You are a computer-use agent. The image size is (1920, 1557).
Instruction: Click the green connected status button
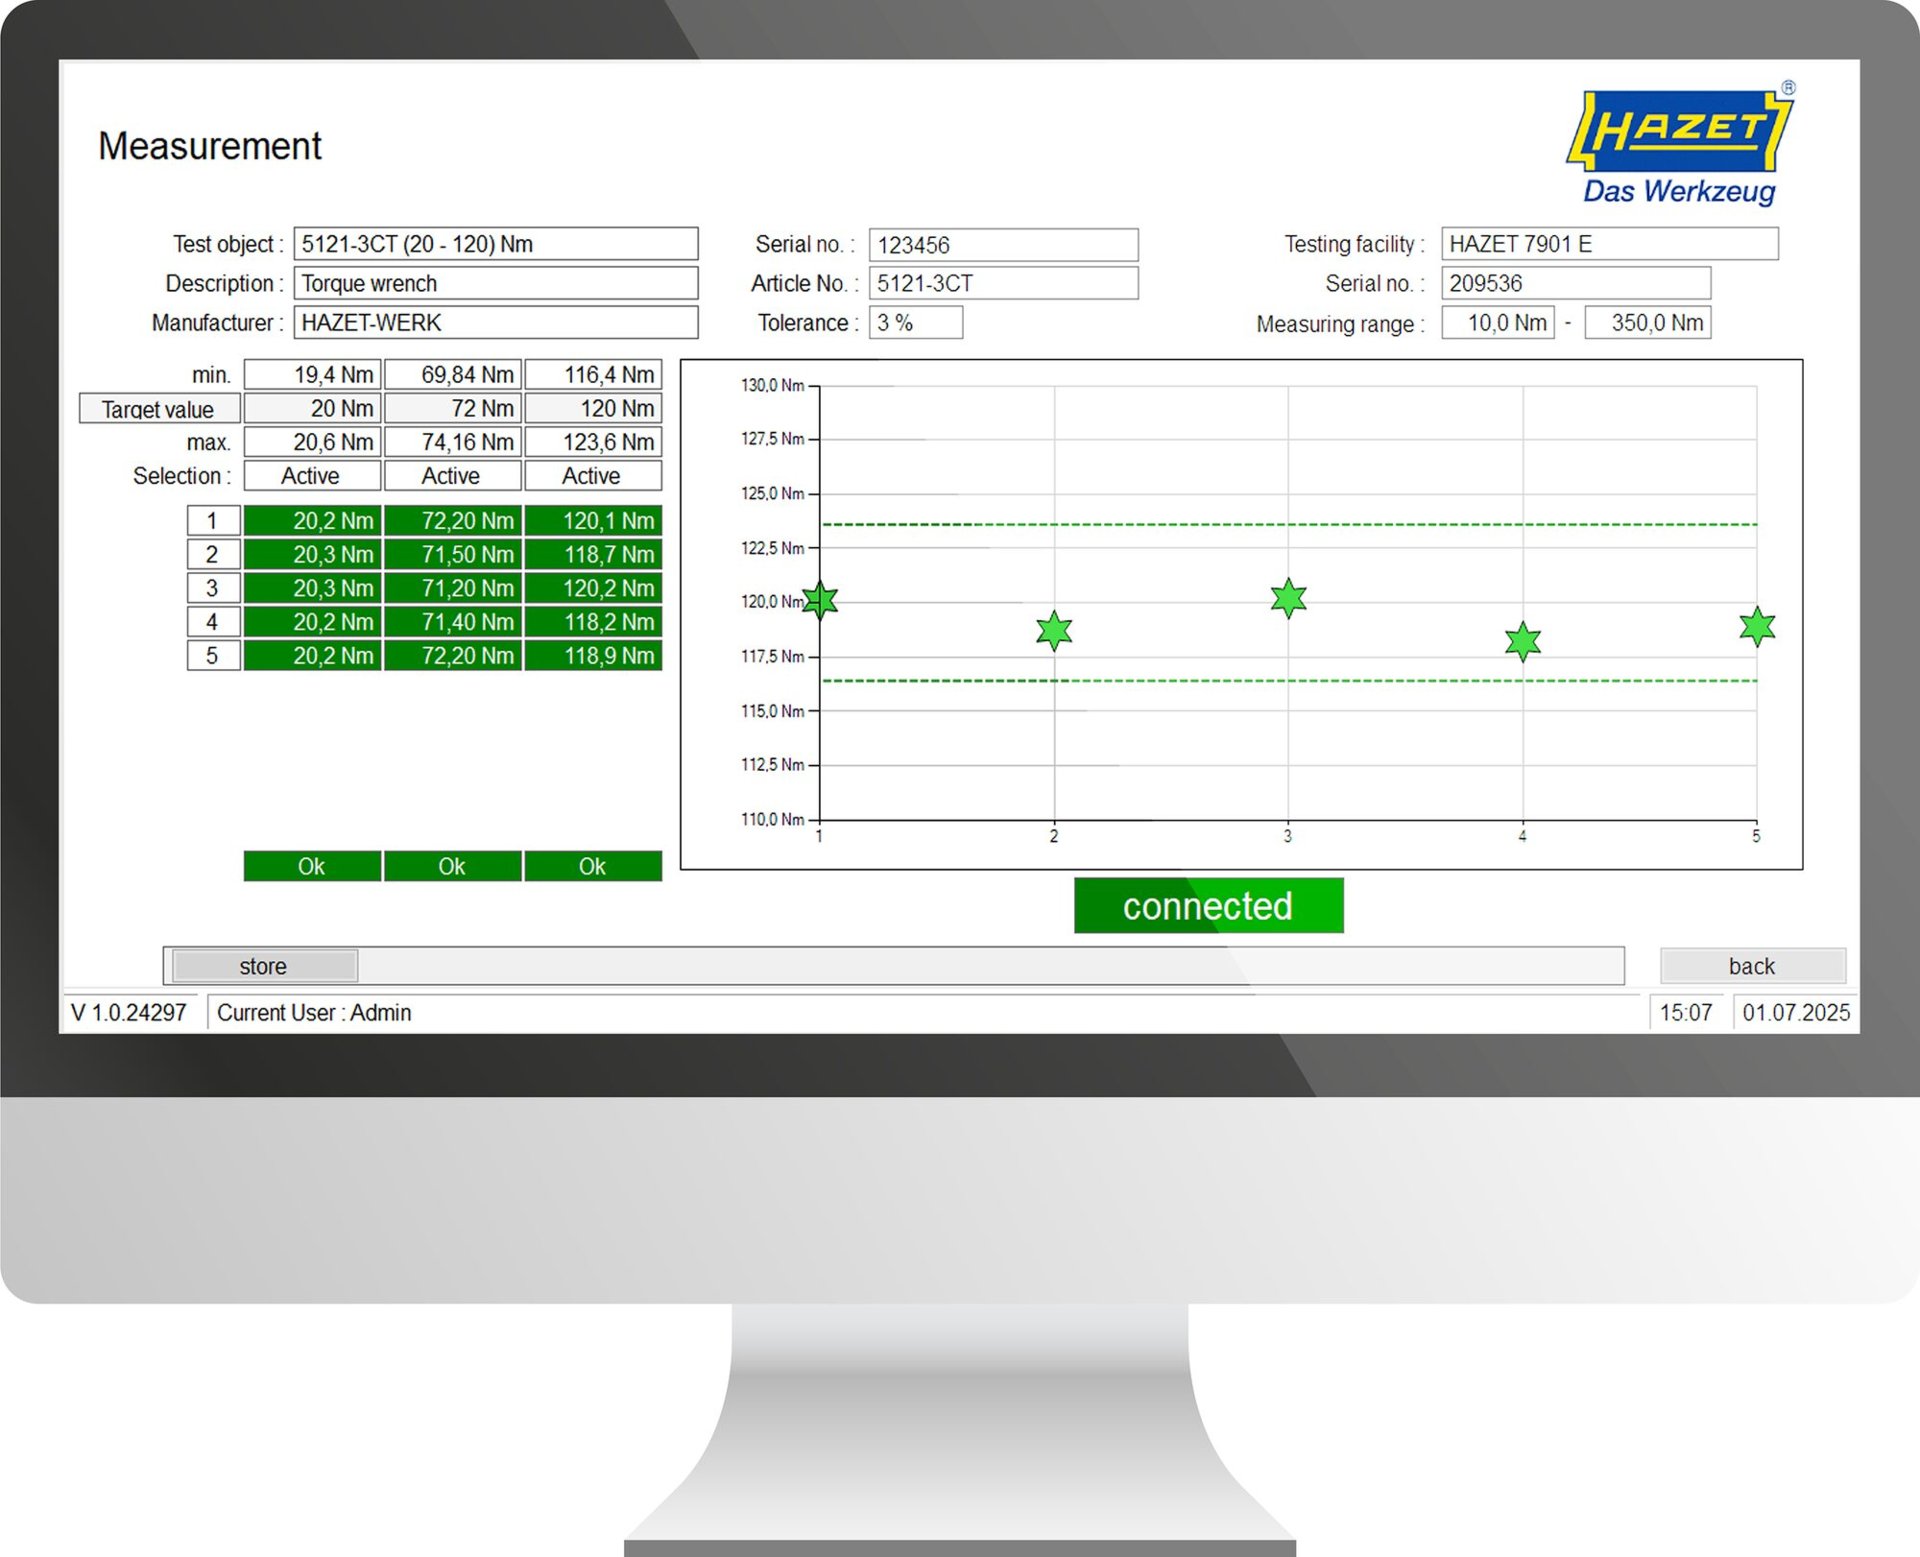pyautogui.click(x=1208, y=906)
